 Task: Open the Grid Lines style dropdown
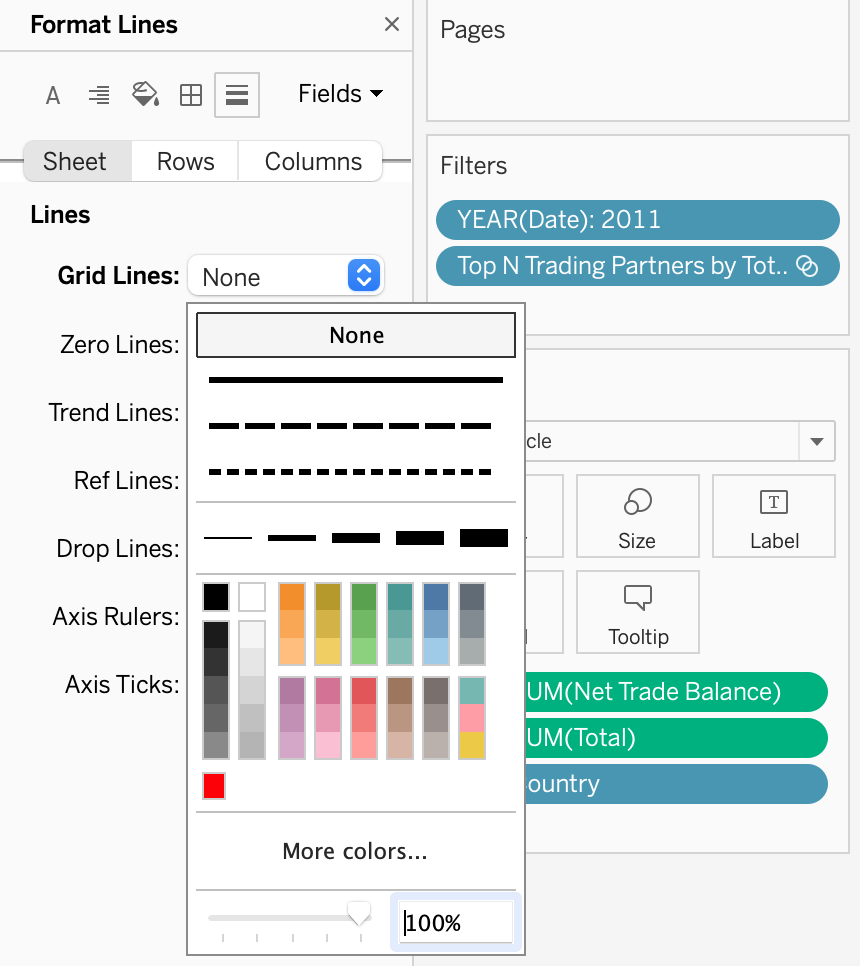pos(285,276)
